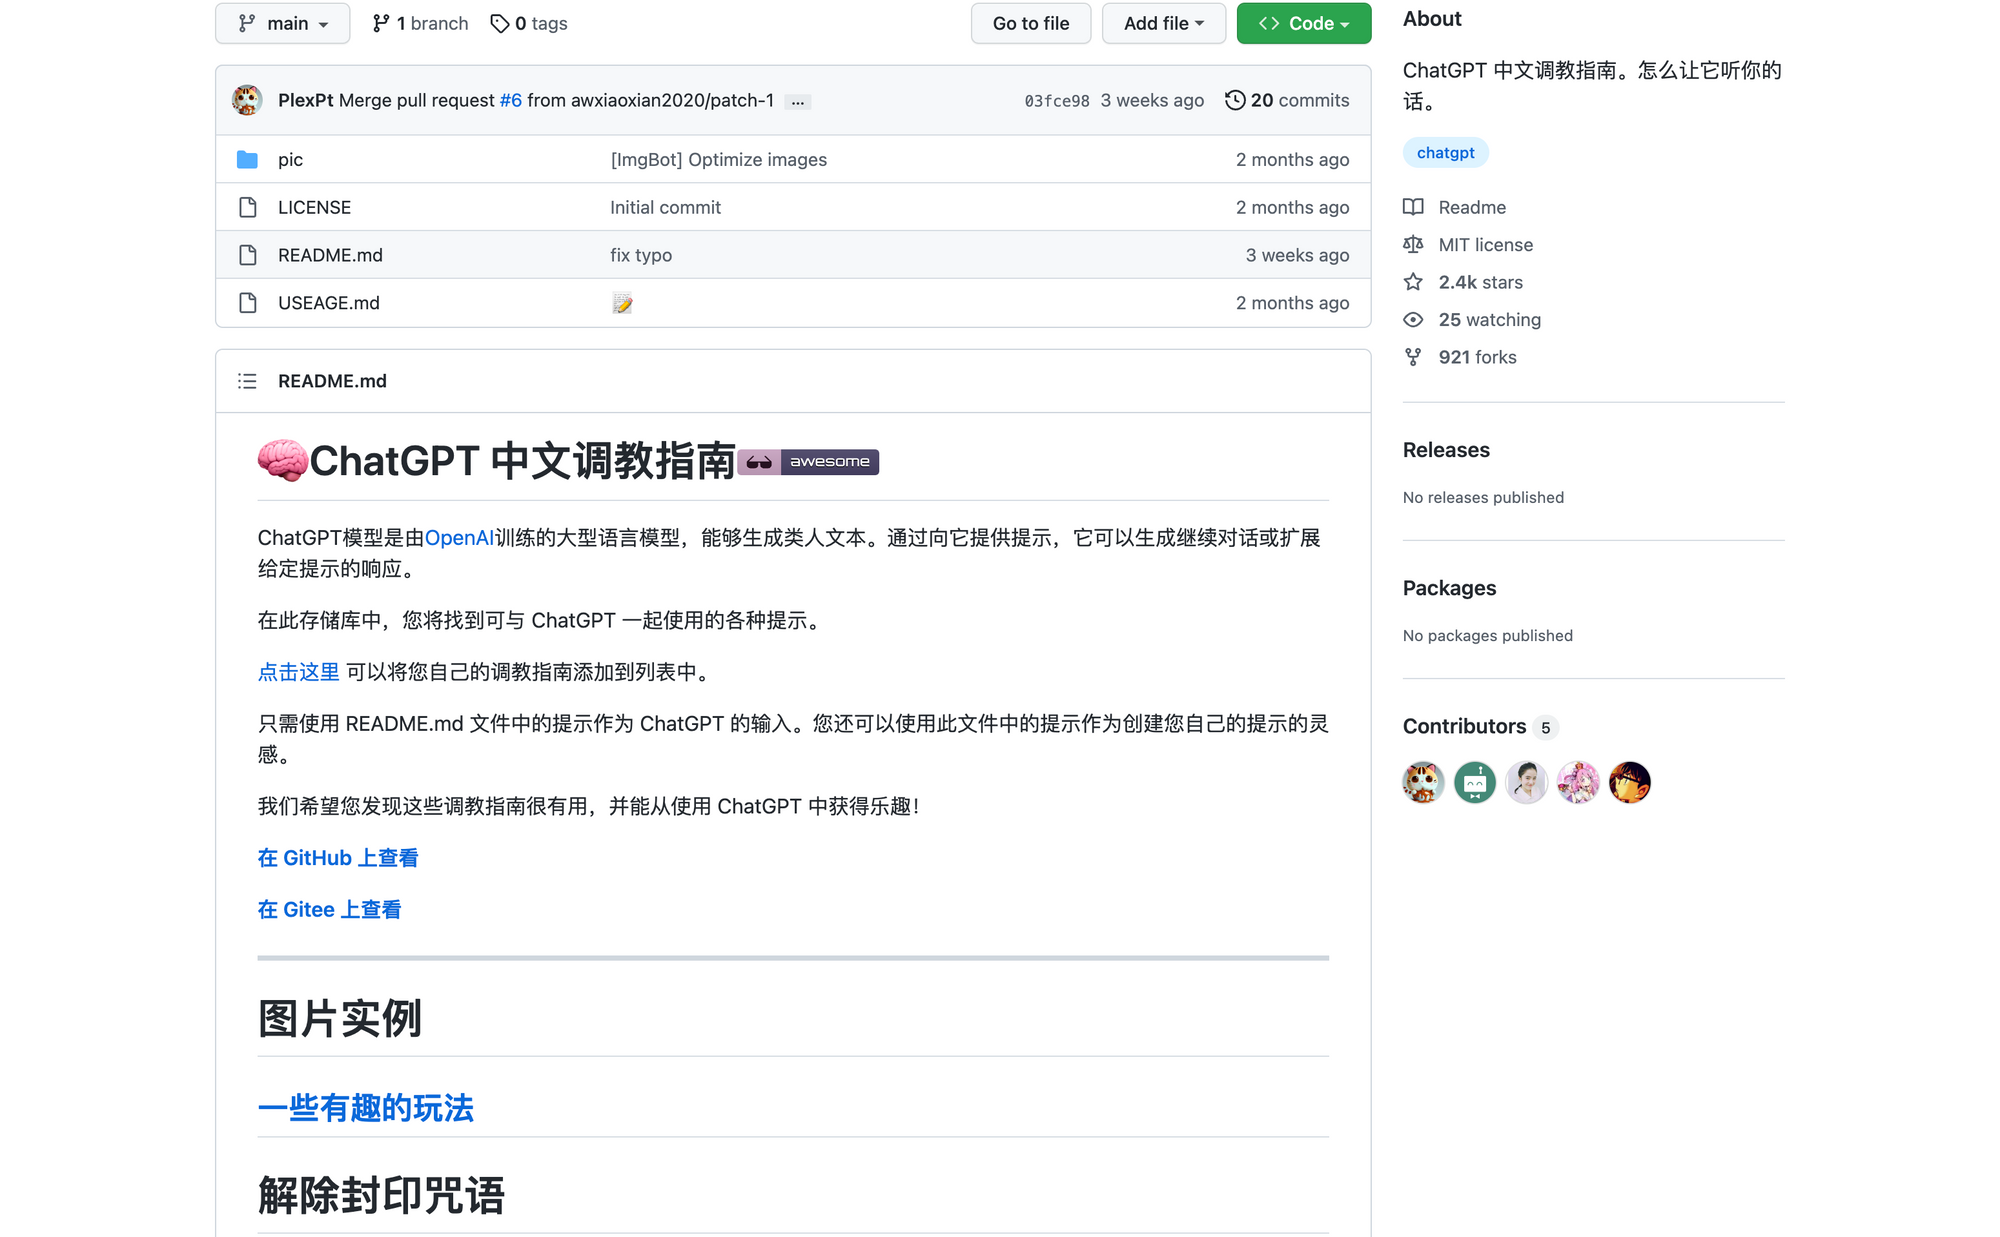Viewport: 2000px width, 1237px height.
Task: Open the USEAGE.md file
Action: click(x=329, y=303)
